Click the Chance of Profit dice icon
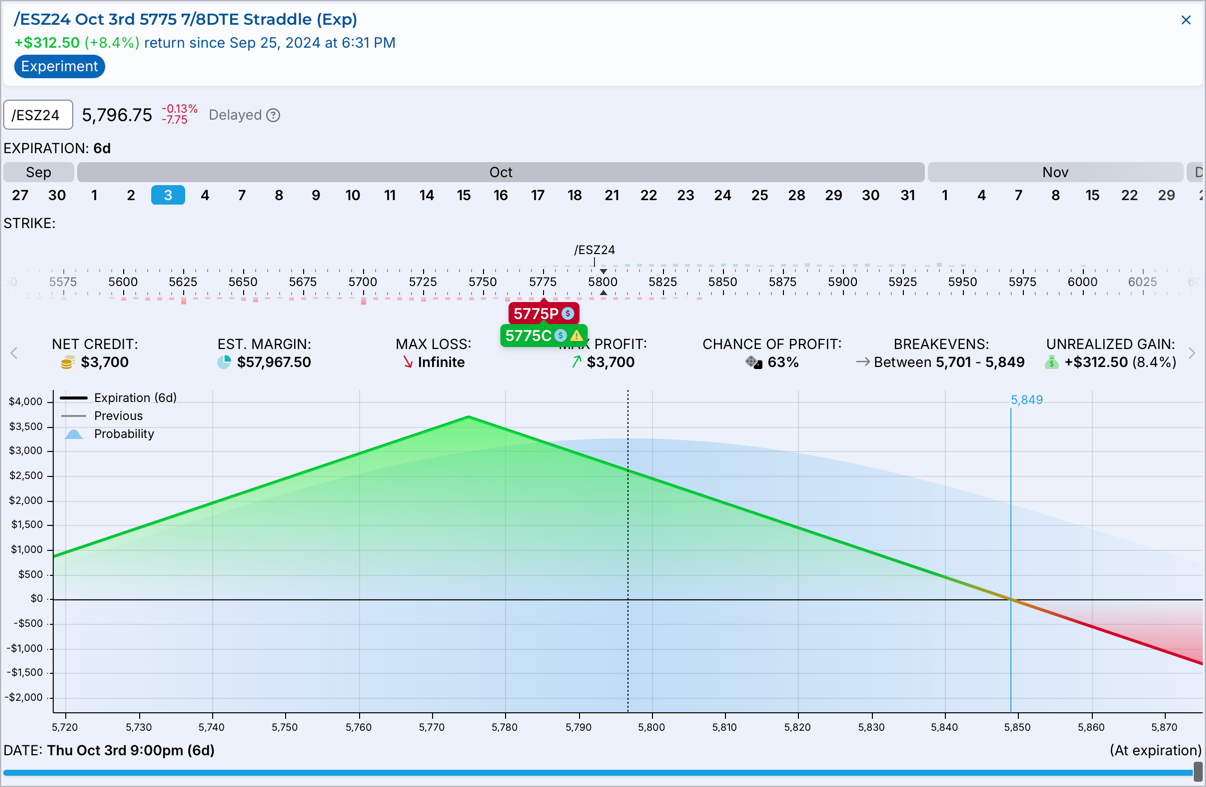1206x787 pixels. [x=754, y=362]
